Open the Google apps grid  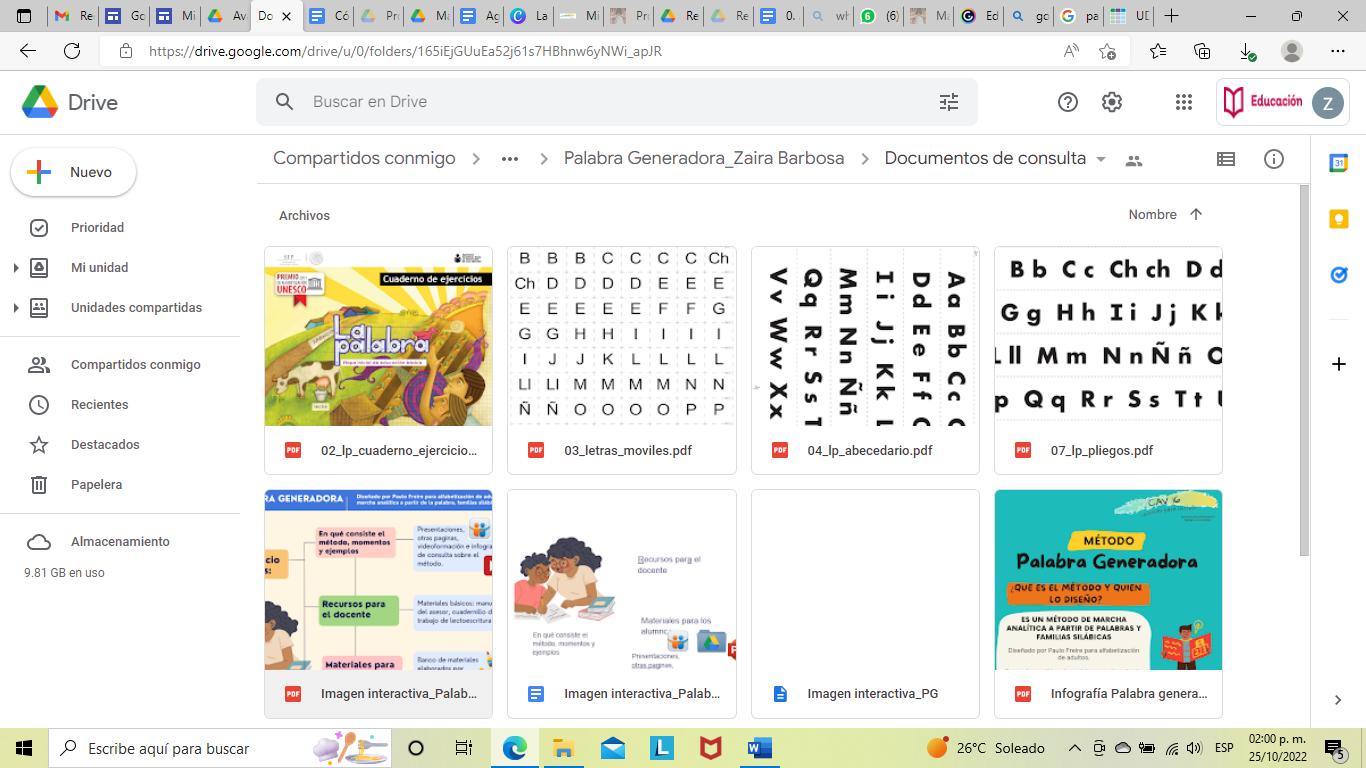tap(1184, 102)
